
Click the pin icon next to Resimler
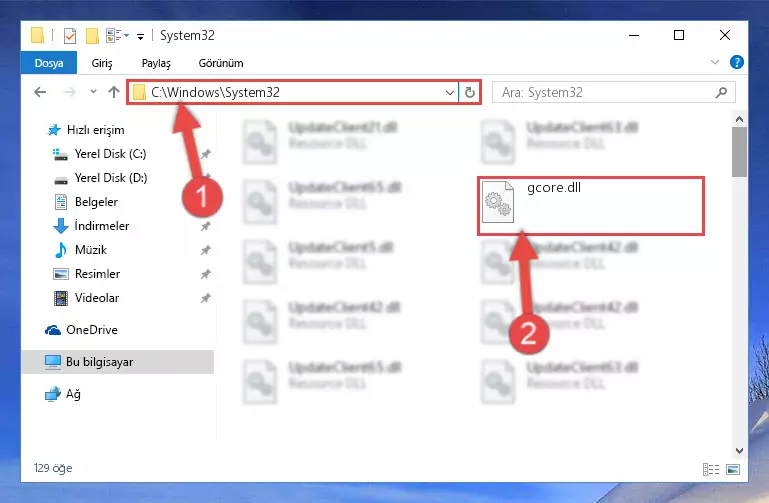(x=205, y=274)
